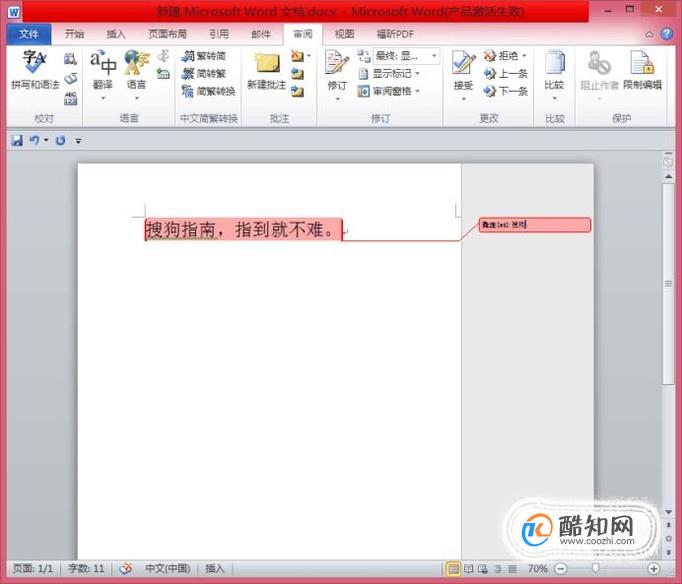Click the delete comment icon
The image size is (682, 584).
[x=298, y=56]
